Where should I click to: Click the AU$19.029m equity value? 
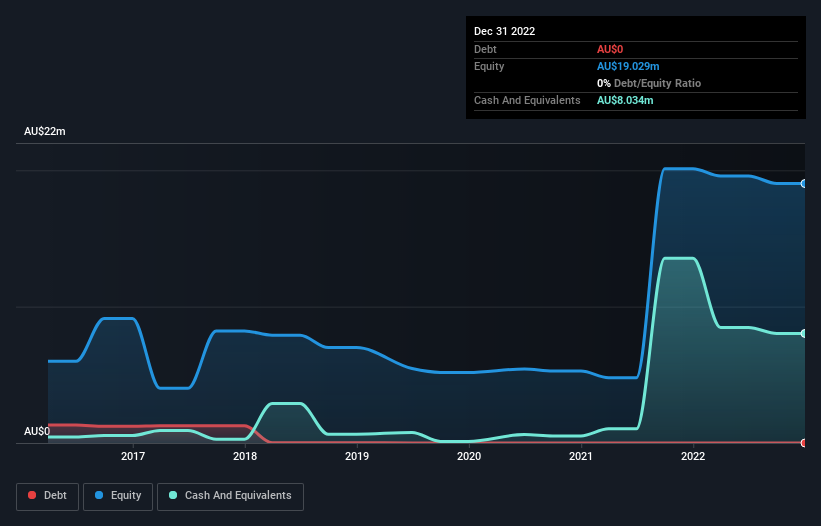pos(628,66)
